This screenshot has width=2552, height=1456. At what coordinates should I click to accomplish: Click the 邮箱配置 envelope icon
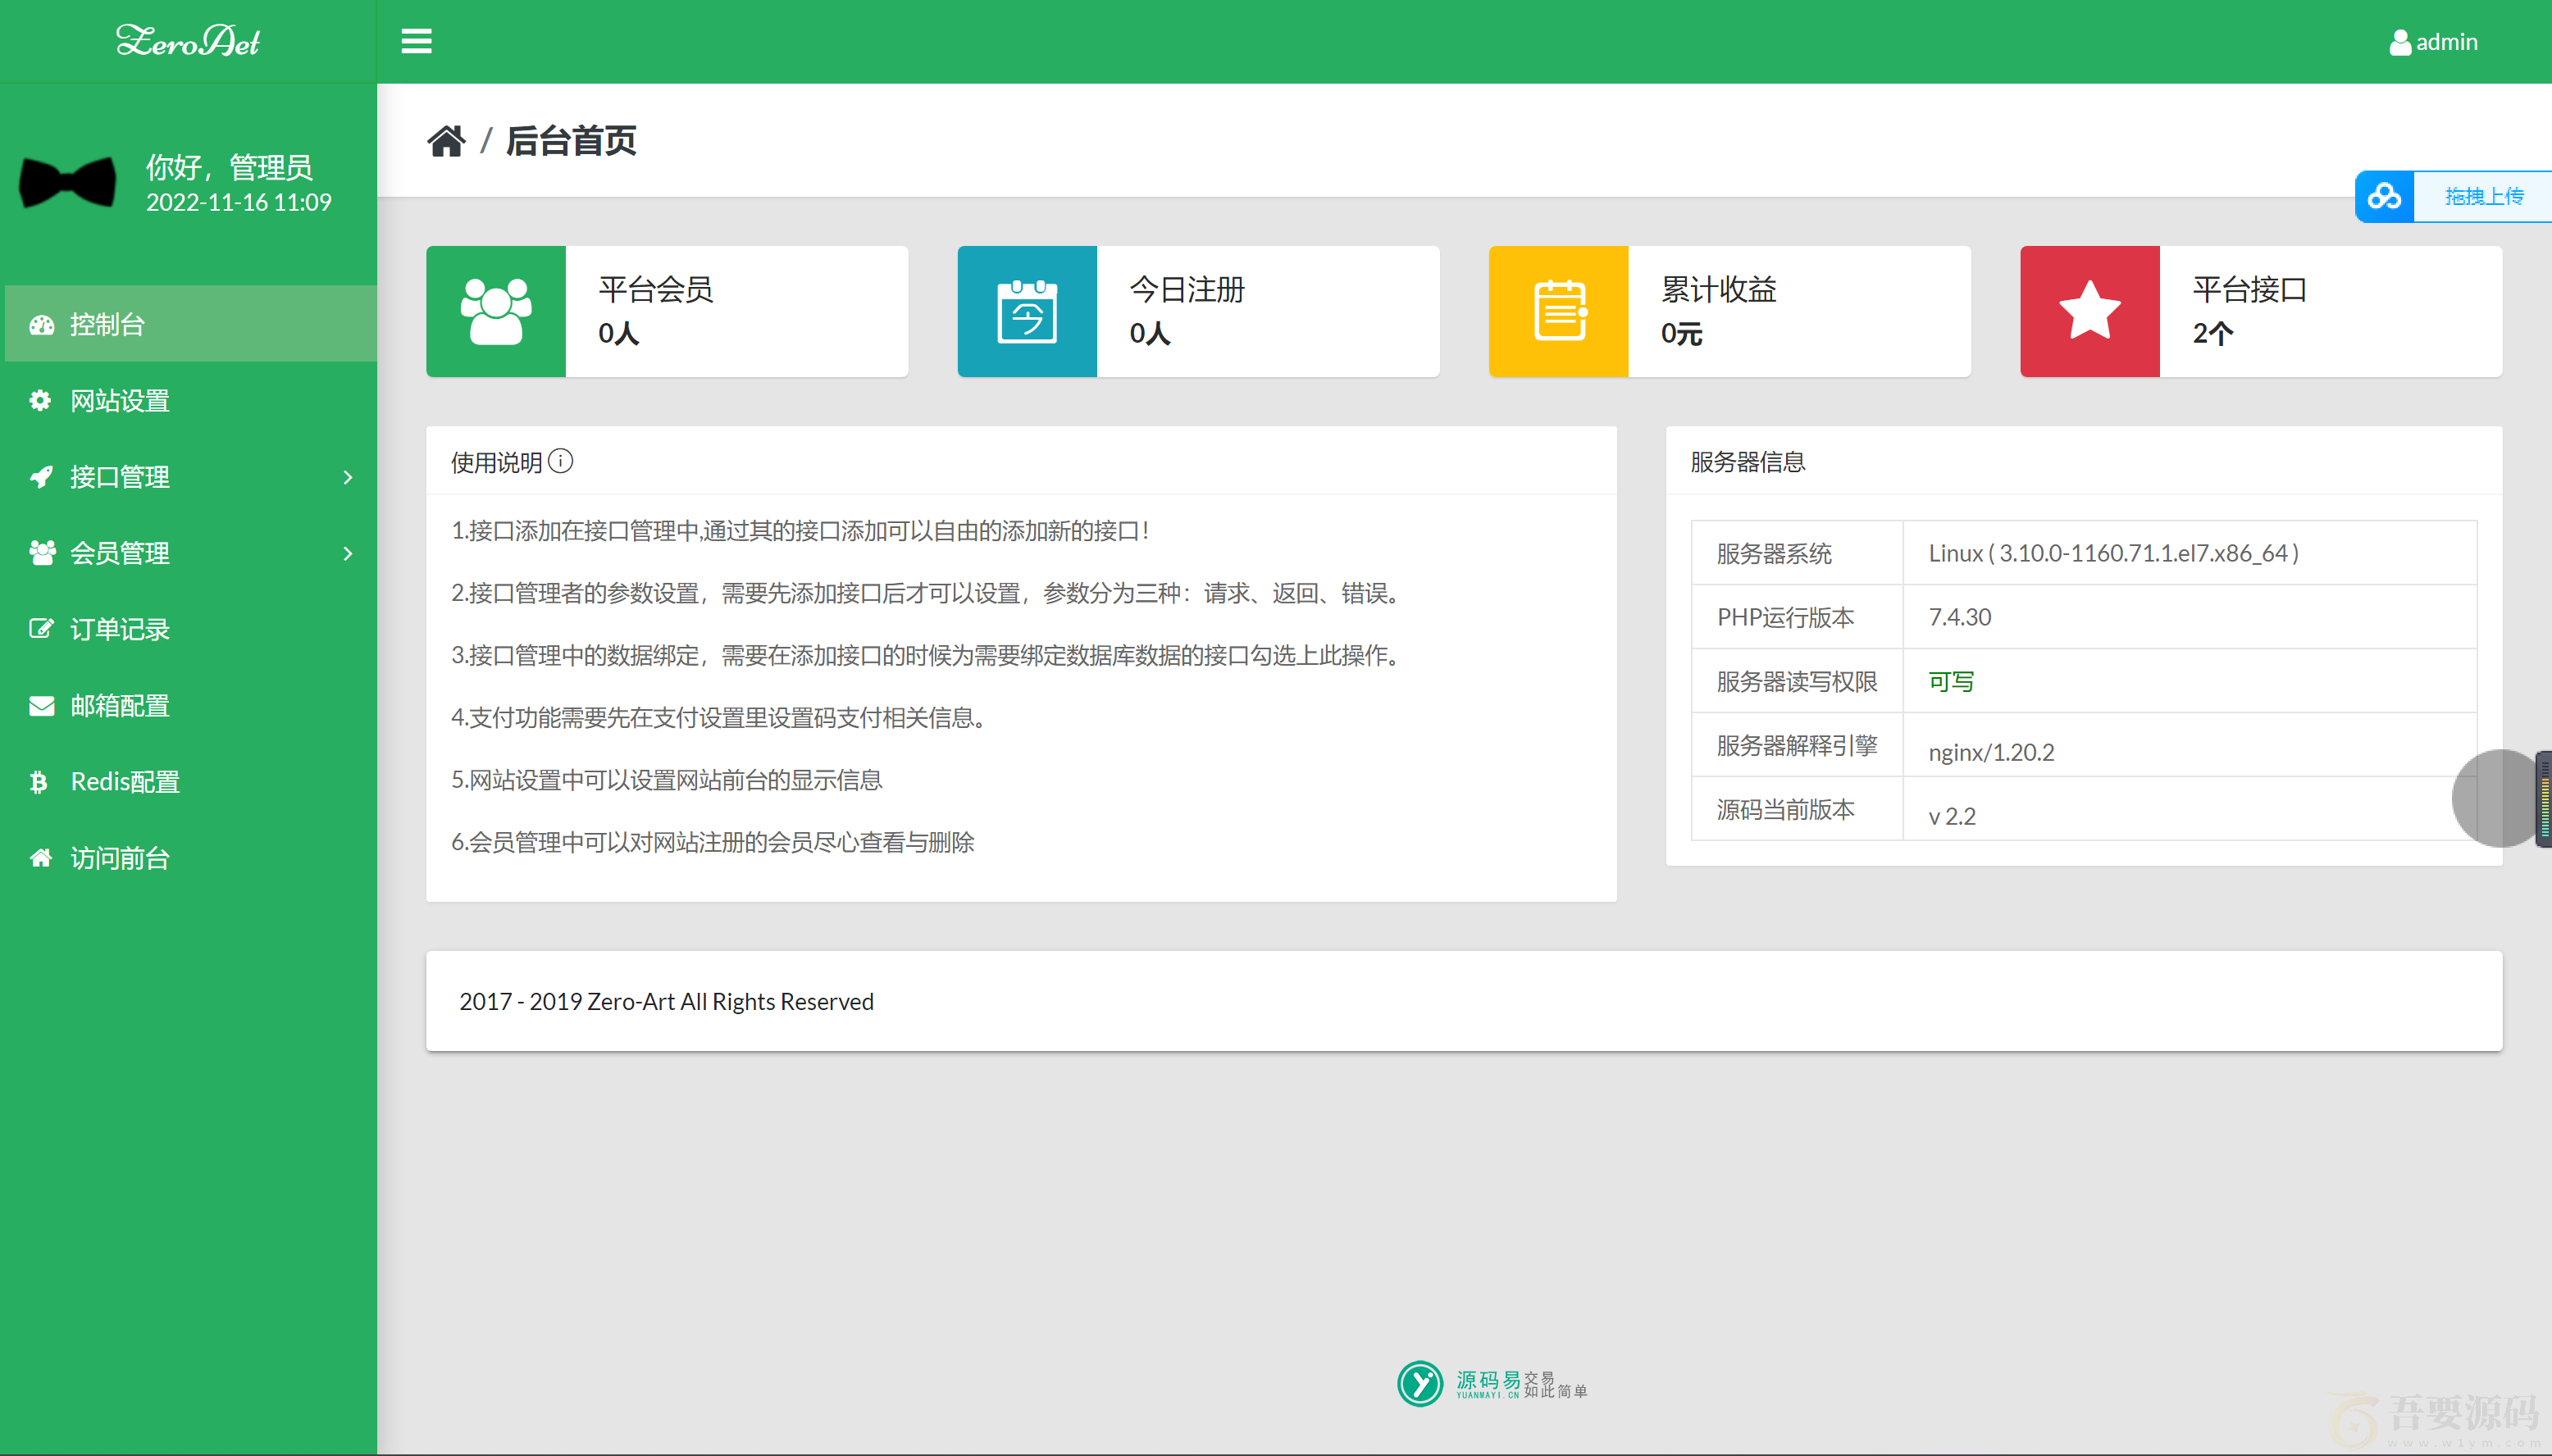coord(41,706)
